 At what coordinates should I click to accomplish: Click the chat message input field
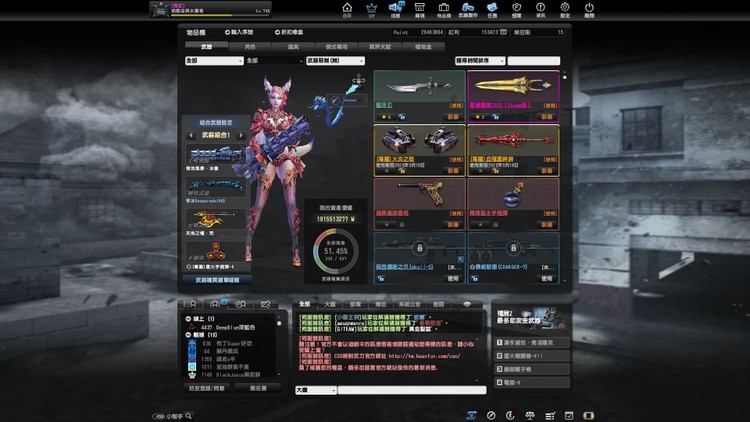pos(412,390)
